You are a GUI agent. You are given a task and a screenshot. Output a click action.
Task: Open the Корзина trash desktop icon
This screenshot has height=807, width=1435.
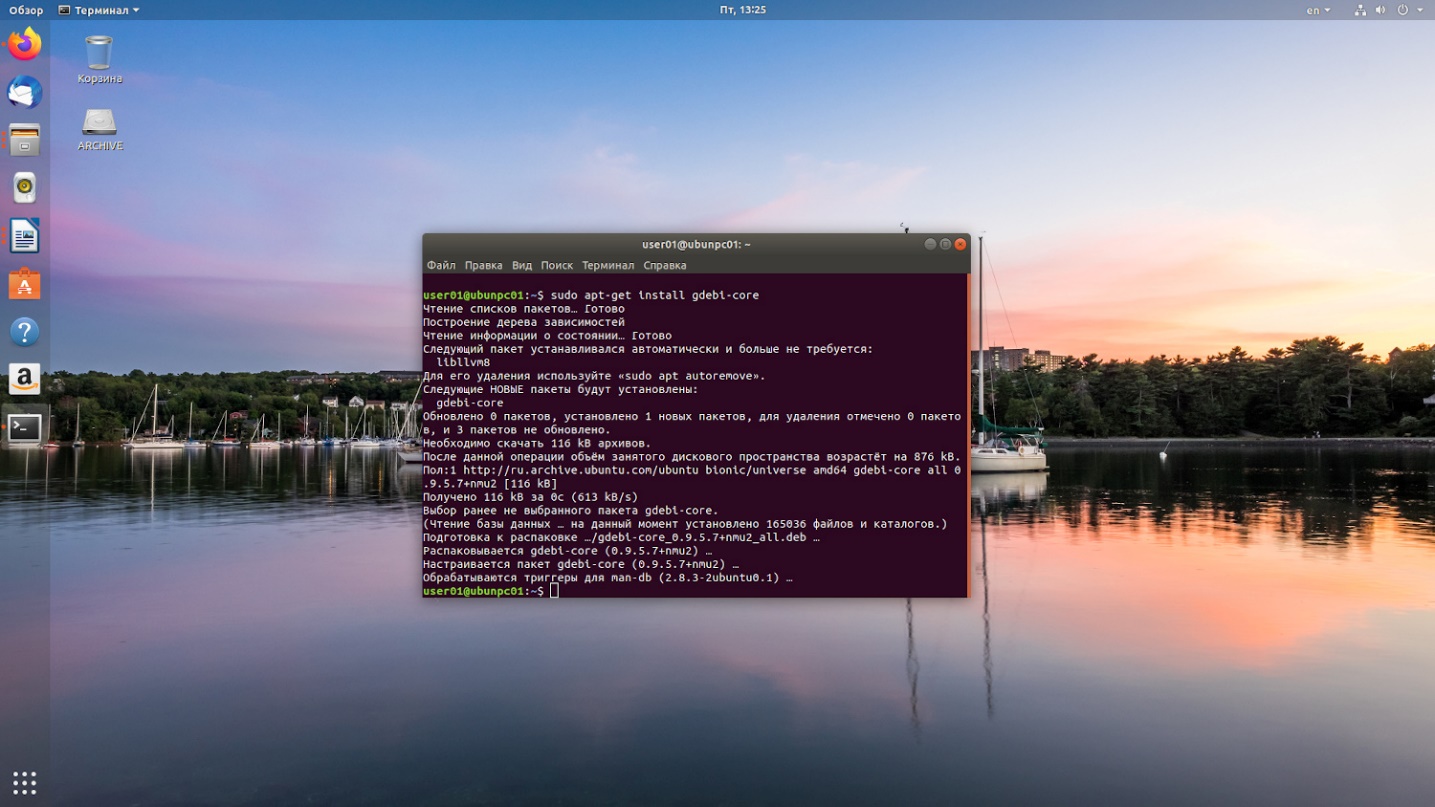99,59
